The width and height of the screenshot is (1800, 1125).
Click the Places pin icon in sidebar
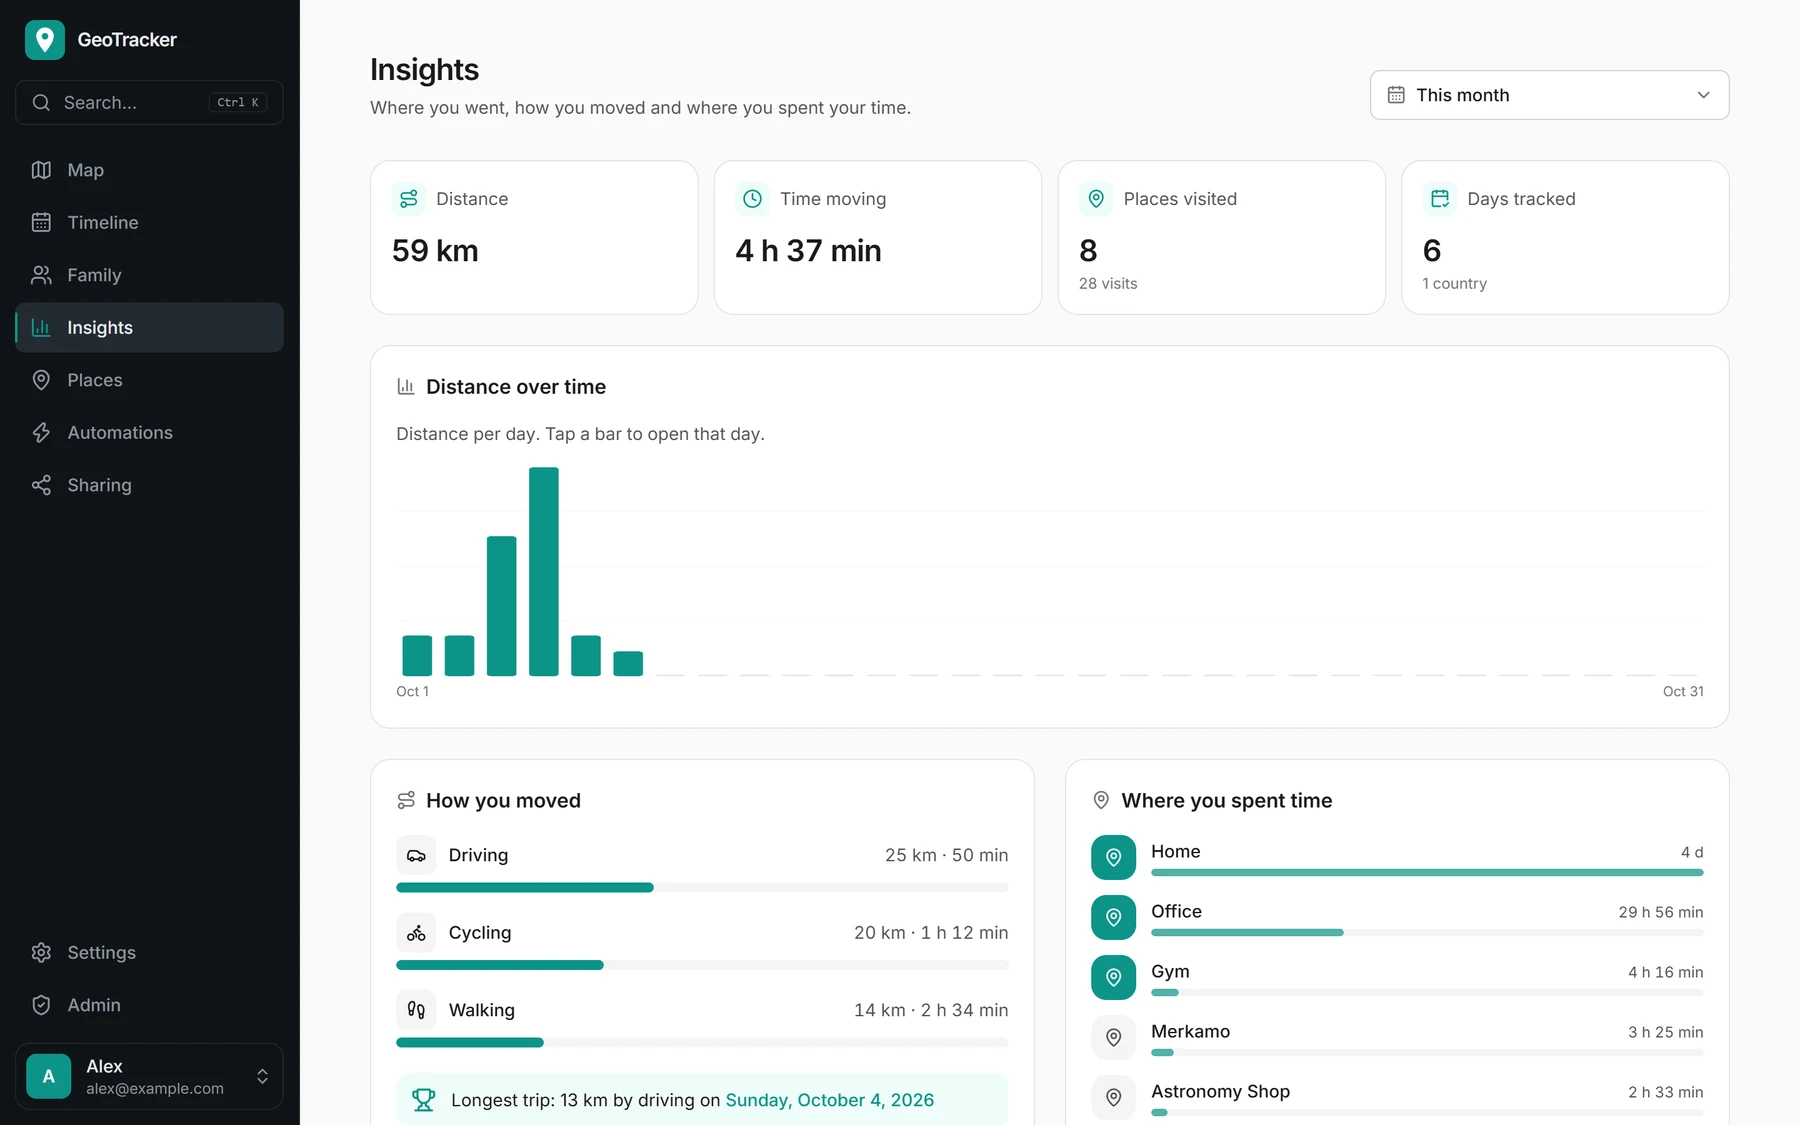coord(41,380)
